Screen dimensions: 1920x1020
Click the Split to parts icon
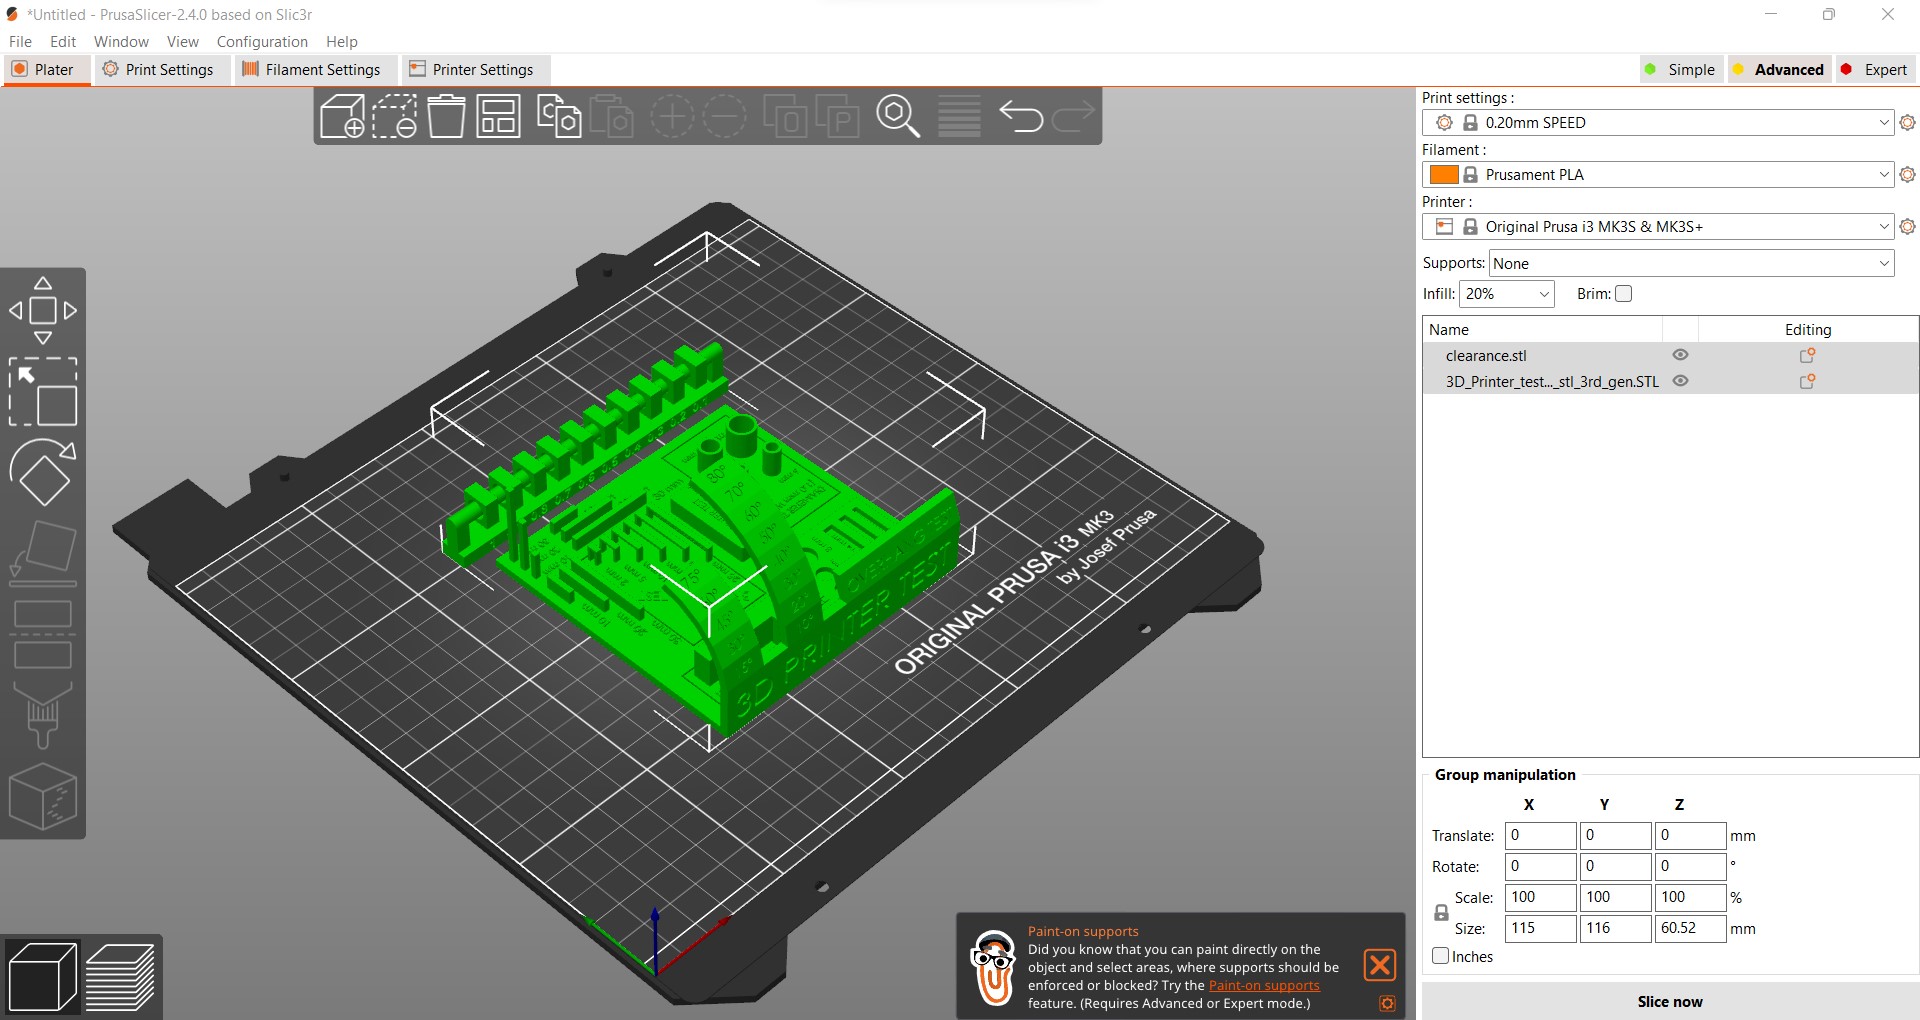coord(837,117)
